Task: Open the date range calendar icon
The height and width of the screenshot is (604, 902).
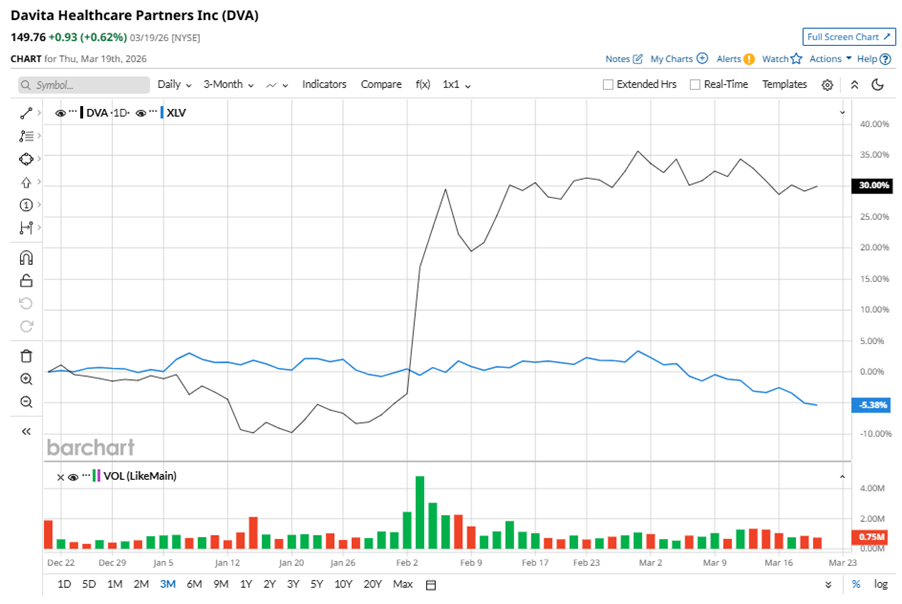Action: point(430,584)
